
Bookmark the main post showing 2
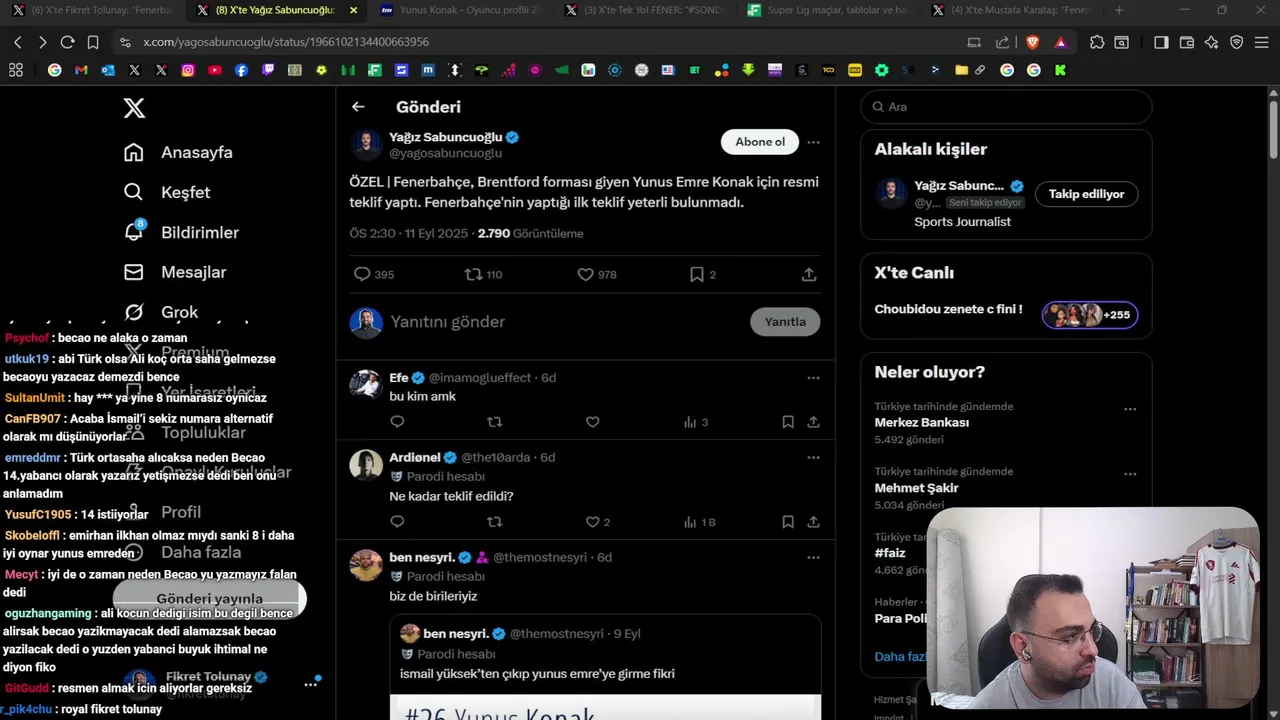[702, 274]
